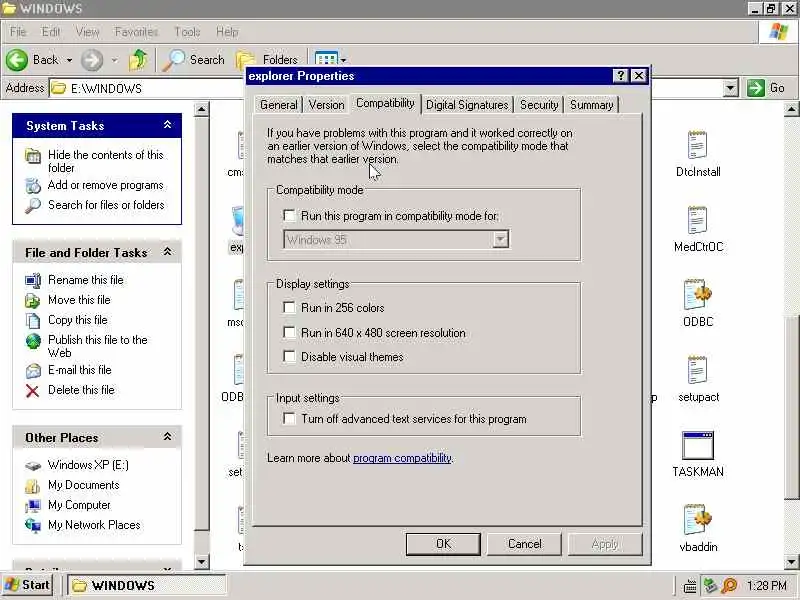Select the setupact file icon
Viewport: 800px width, 600px height.
point(697,369)
